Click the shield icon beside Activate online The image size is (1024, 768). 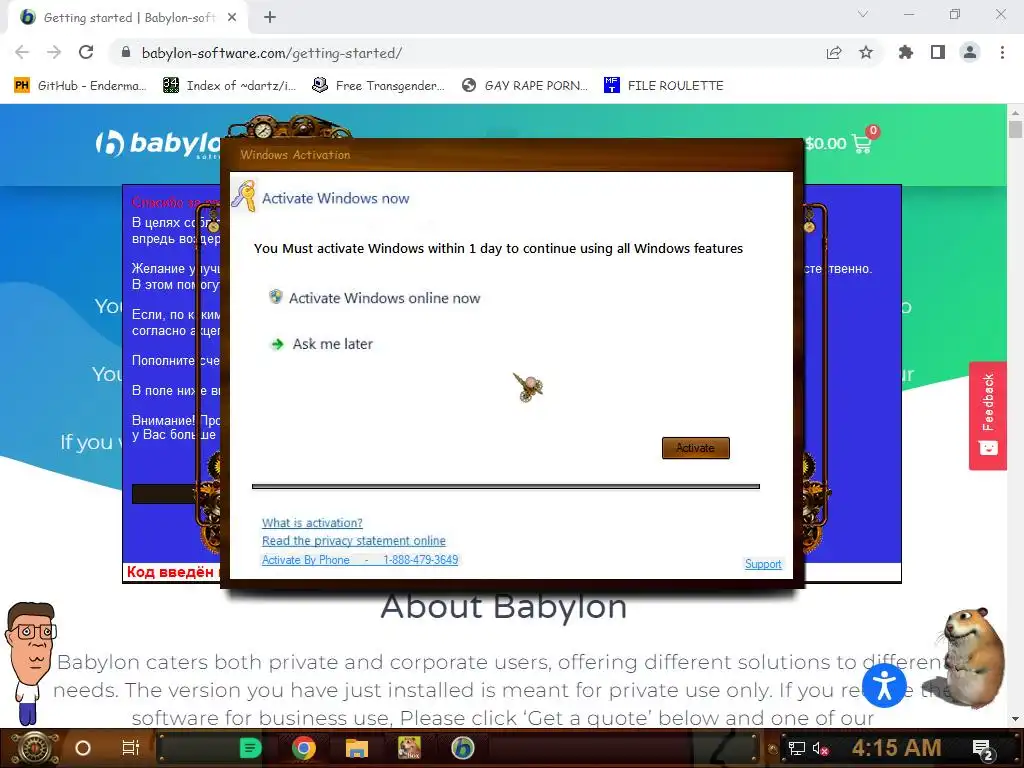pyautogui.click(x=276, y=296)
